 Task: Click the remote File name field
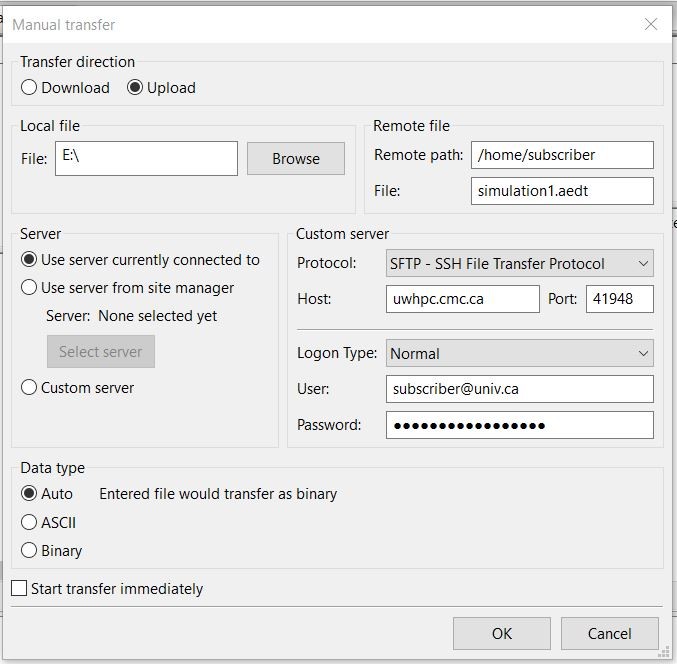pos(561,191)
